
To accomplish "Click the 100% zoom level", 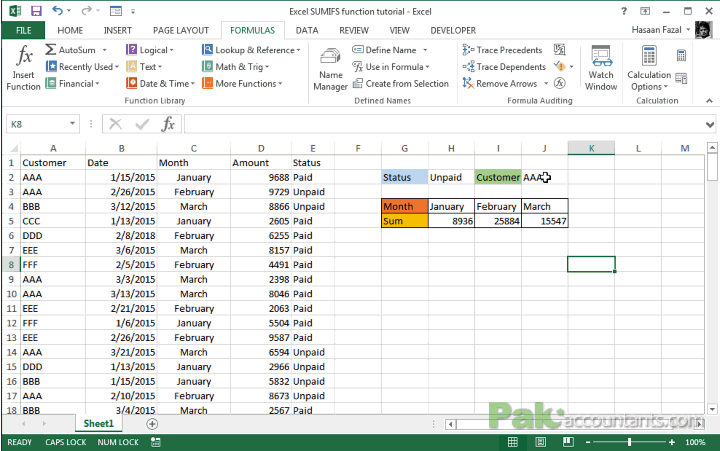I will point(695,442).
